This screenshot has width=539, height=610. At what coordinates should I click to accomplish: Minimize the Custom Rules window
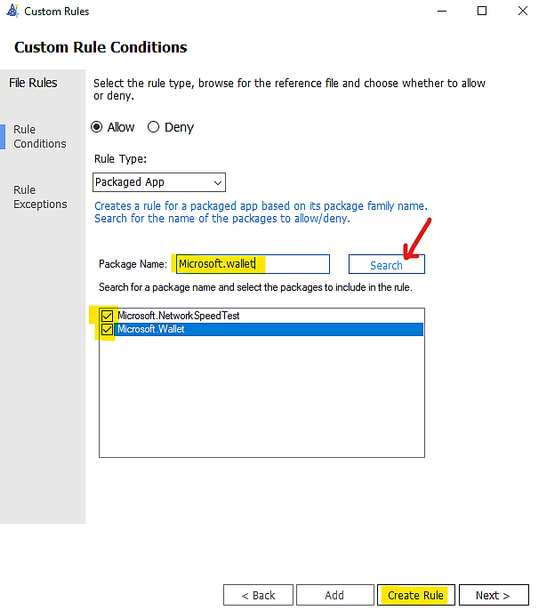[x=442, y=11]
